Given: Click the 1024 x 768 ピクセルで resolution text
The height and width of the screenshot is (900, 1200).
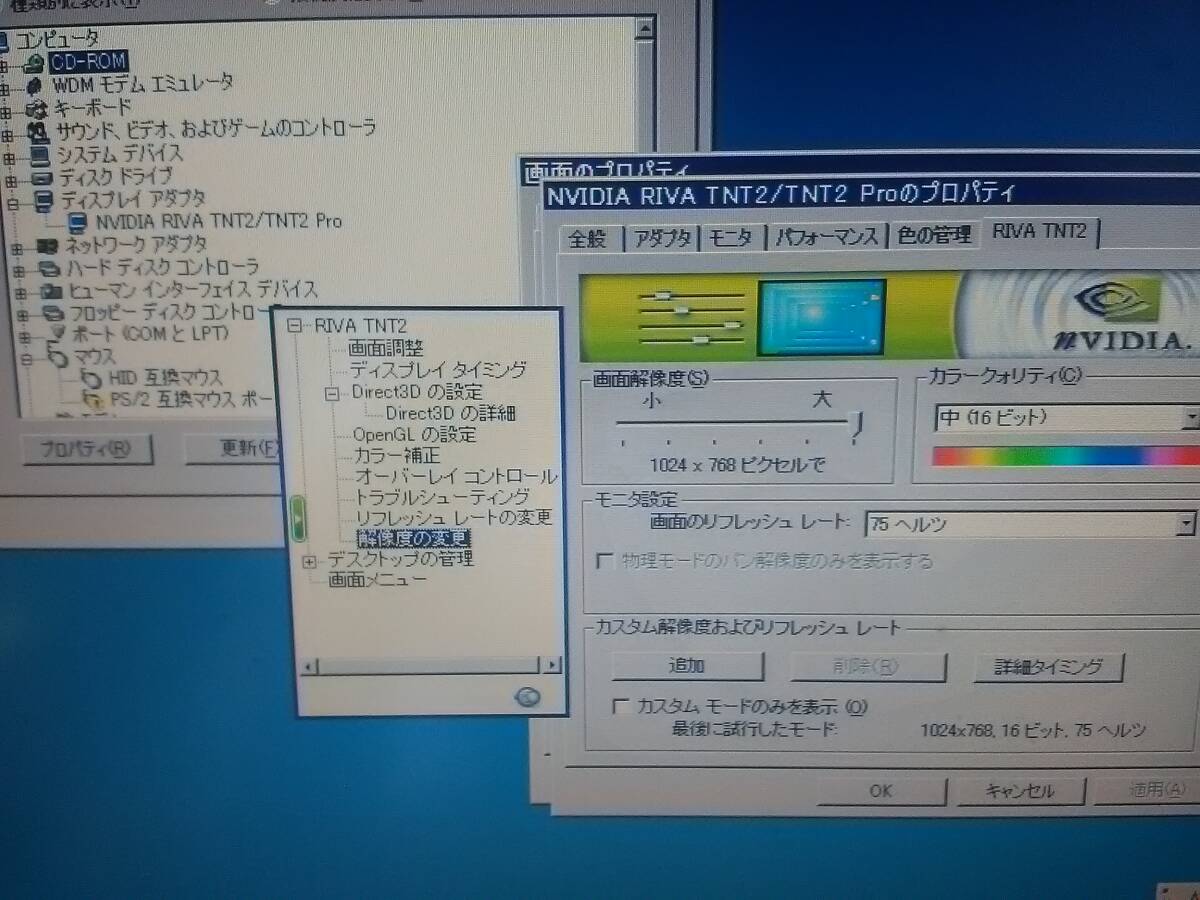Looking at the screenshot, I should tap(738, 465).
